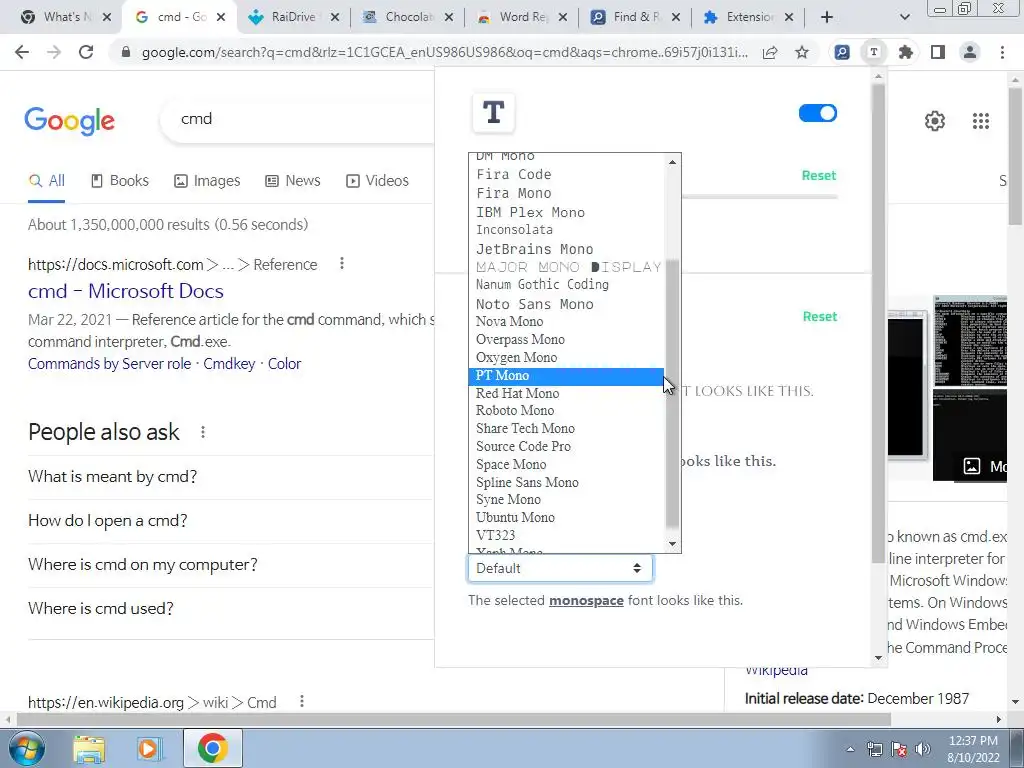The image size is (1024, 768).
Task: Open the Find & Replace extension icon
Action: pos(842,52)
